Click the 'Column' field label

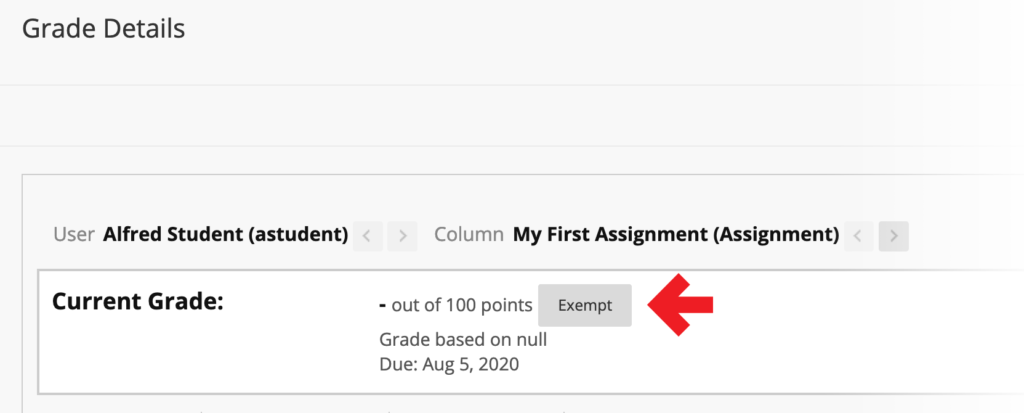click(x=468, y=235)
